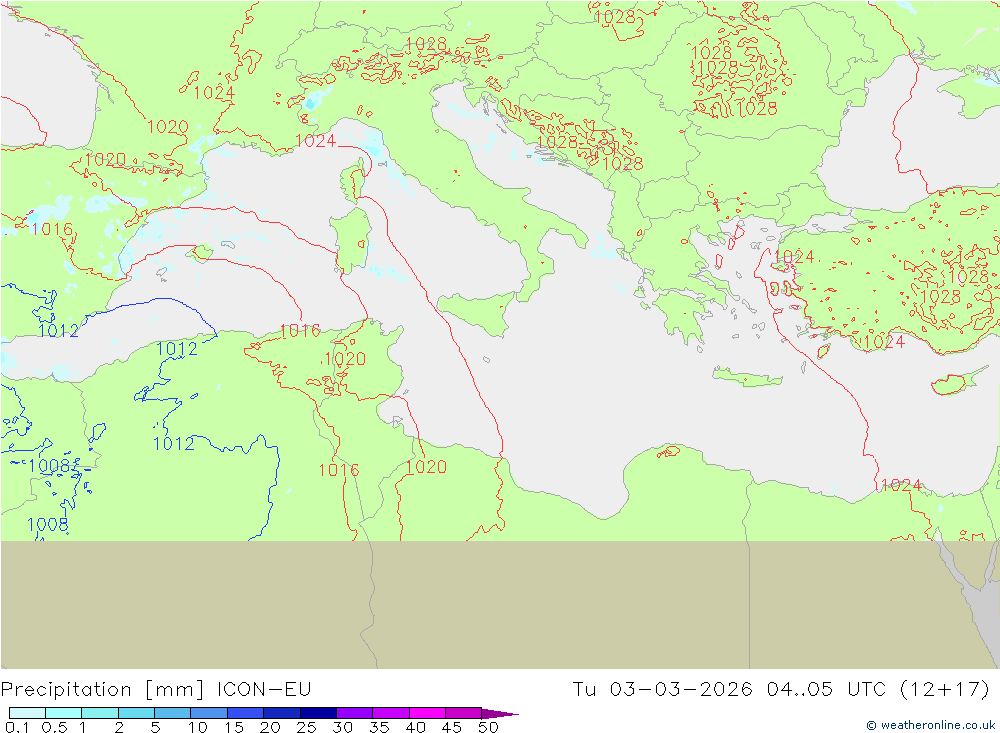Click the red 1024 label on Turkey's south coast

[x=884, y=342]
